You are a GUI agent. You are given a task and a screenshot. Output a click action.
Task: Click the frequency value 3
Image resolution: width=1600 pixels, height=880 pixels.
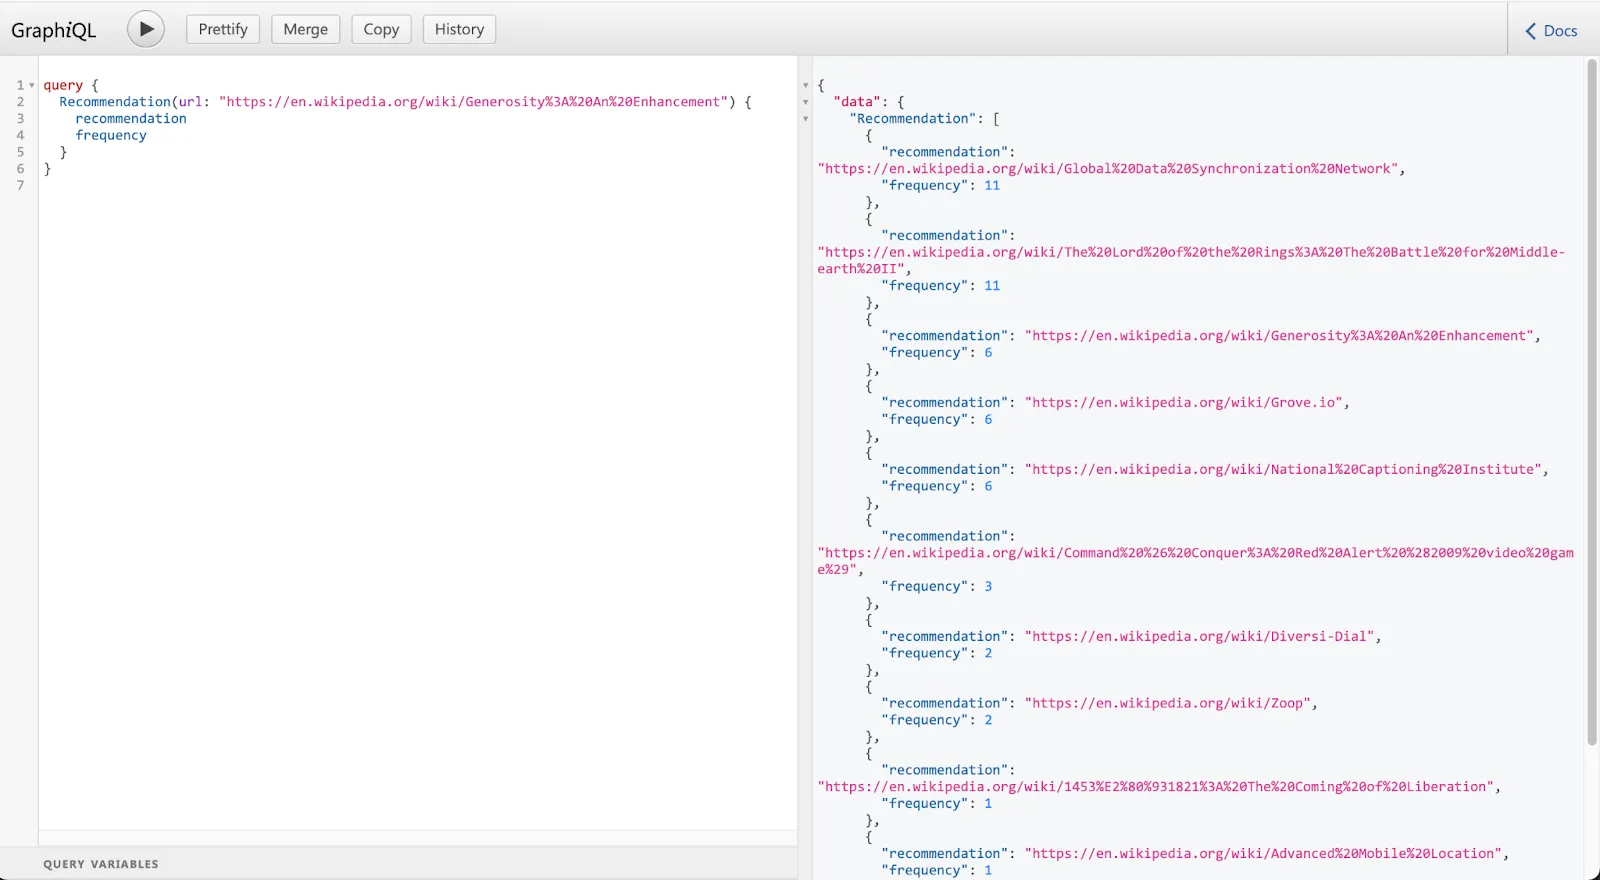click(x=988, y=587)
